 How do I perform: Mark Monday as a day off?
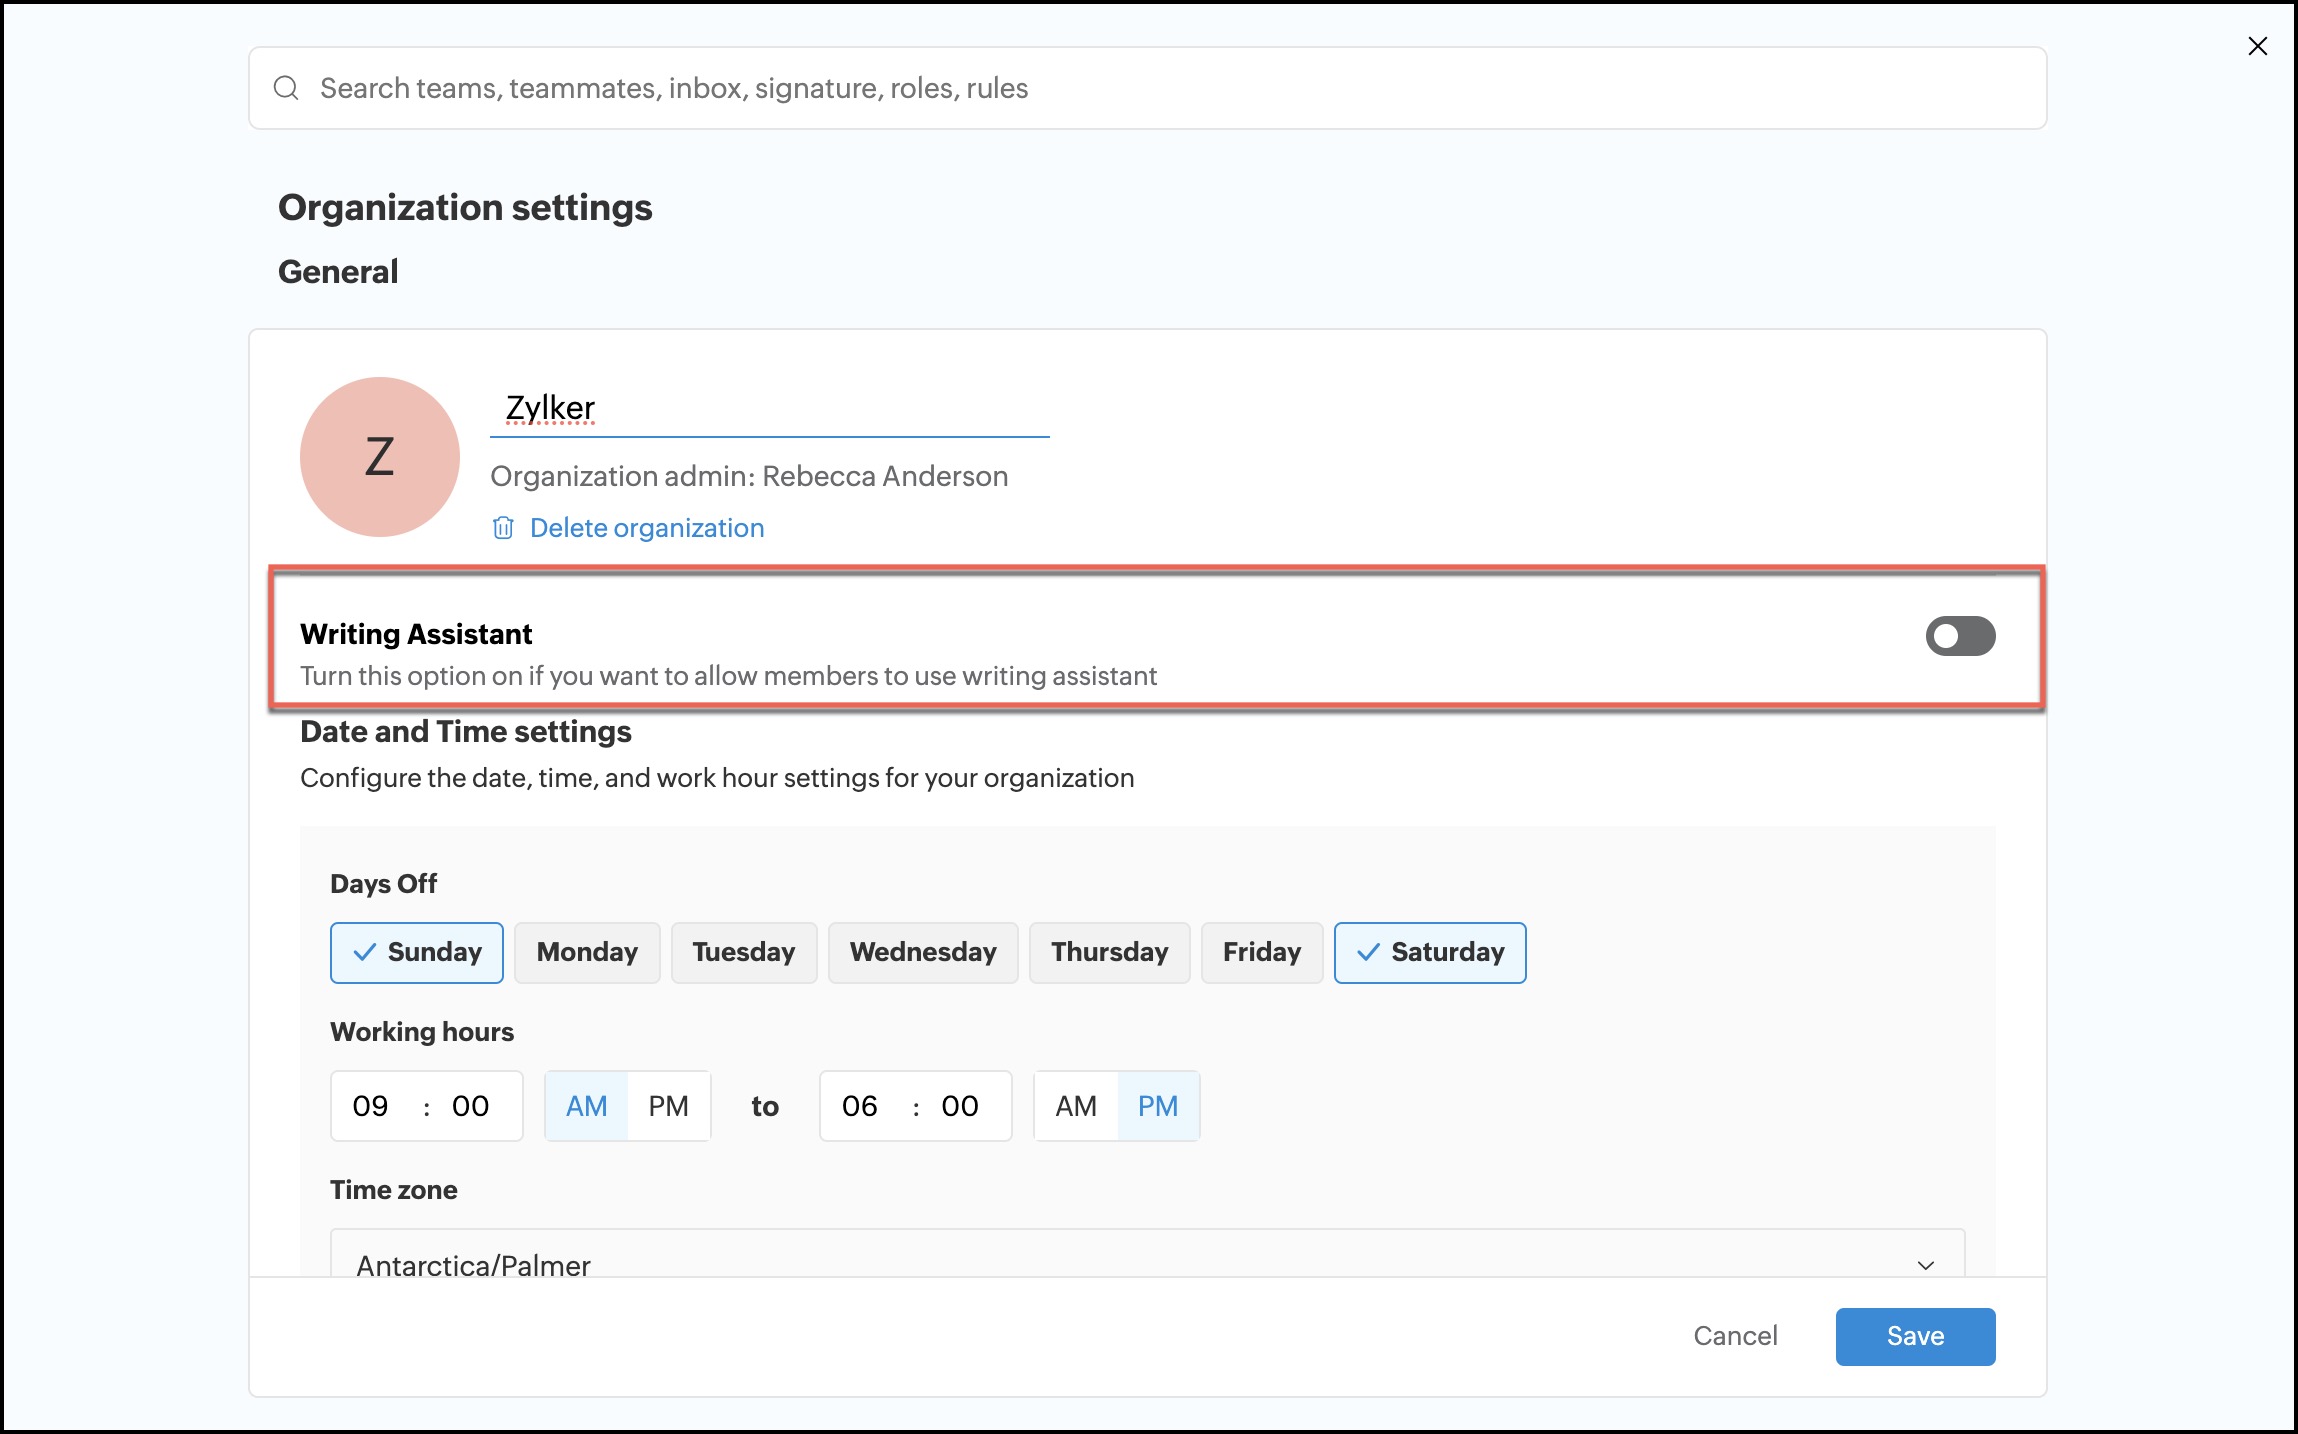[x=587, y=952]
